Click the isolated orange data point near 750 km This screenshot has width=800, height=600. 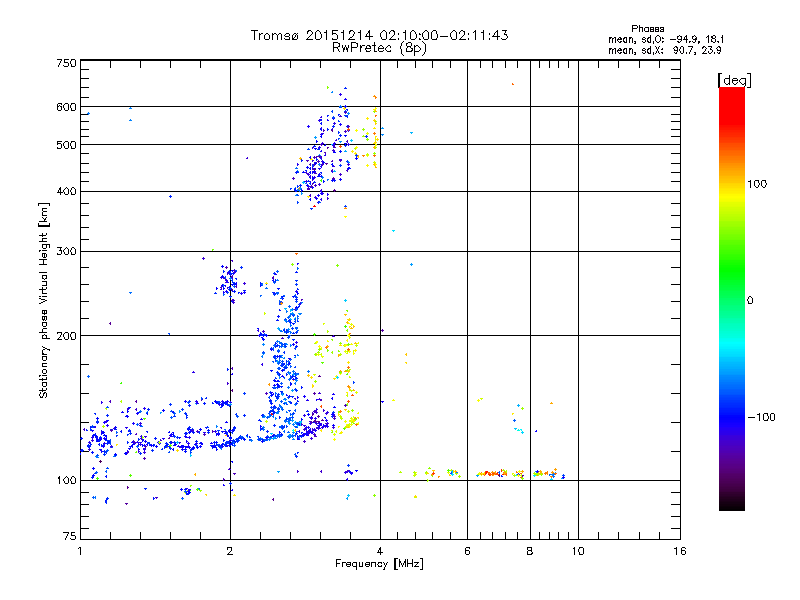pos(513,84)
